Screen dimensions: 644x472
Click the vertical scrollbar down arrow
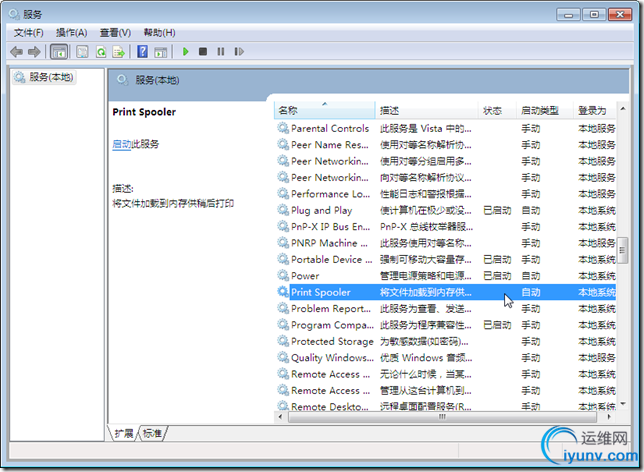click(623, 404)
